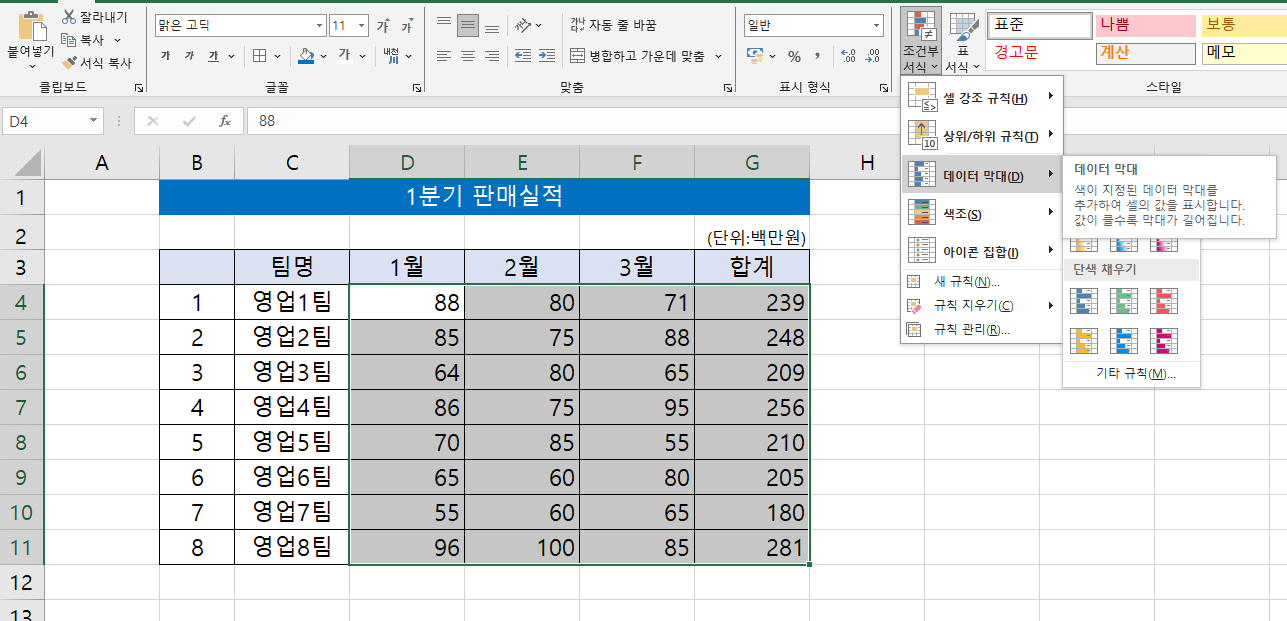Open Format as Table (표 서식)
The width and height of the screenshot is (1287, 621).
(962, 42)
